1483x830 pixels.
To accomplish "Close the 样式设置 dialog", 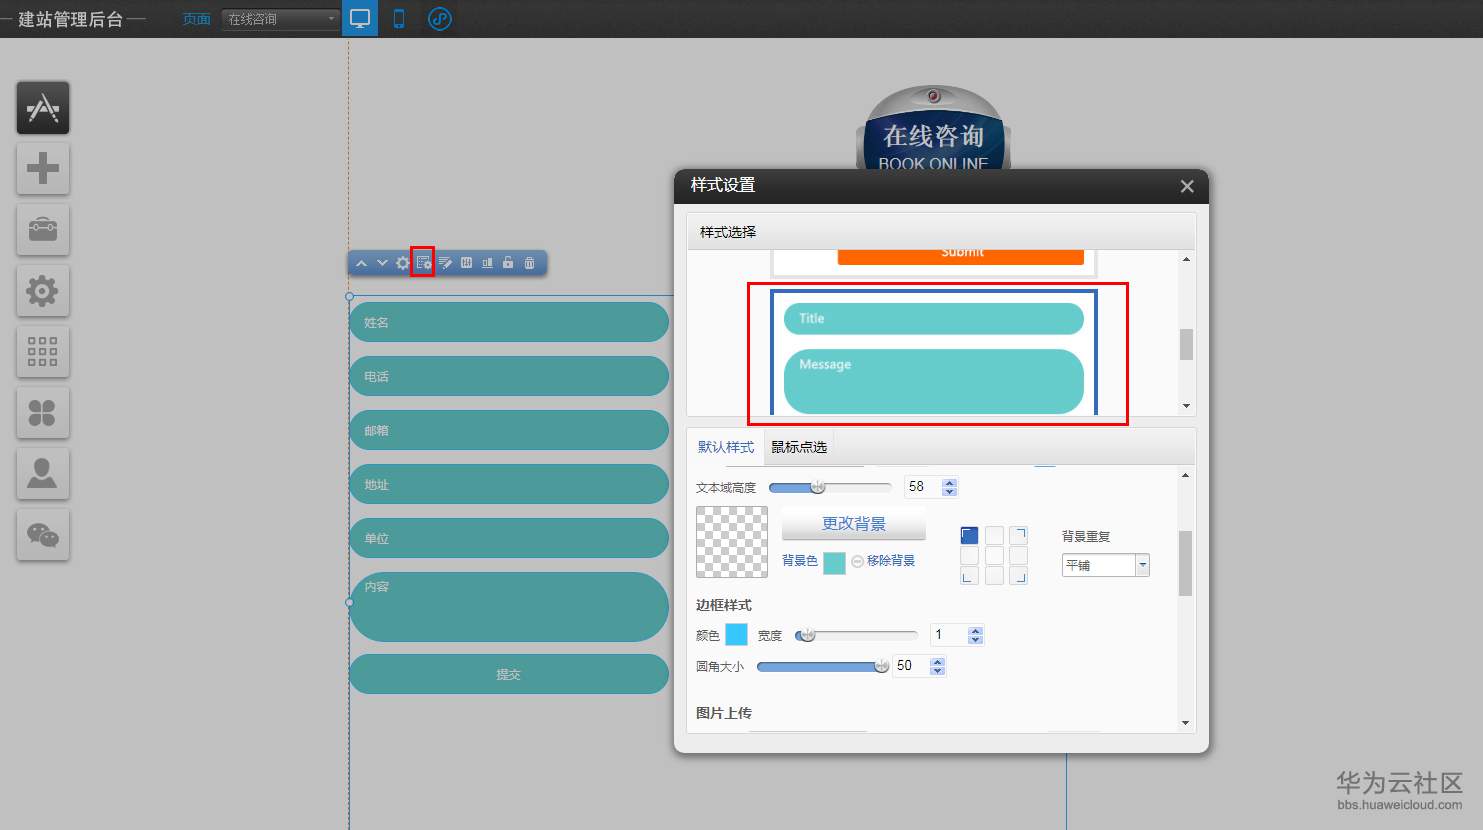I will tap(1187, 186).
